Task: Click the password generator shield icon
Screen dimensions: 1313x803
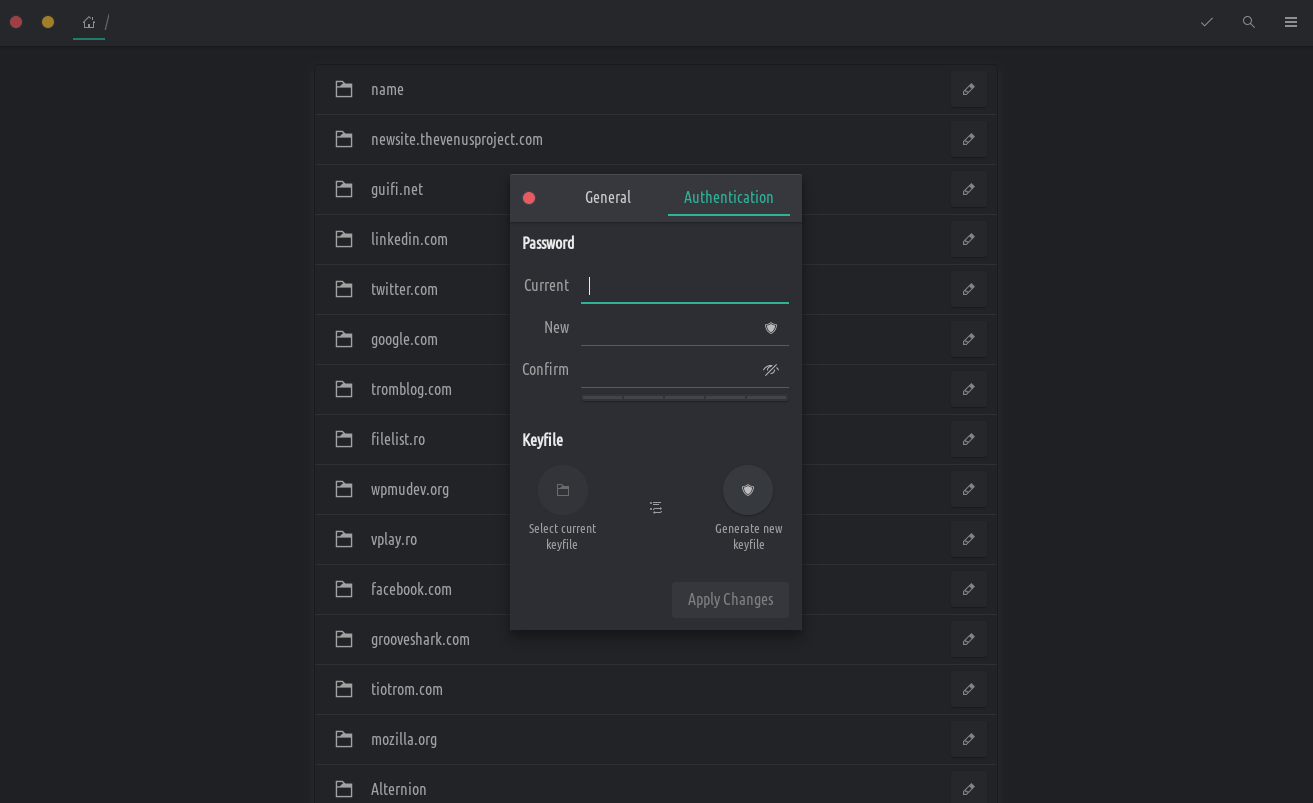Action: point(771,328)
